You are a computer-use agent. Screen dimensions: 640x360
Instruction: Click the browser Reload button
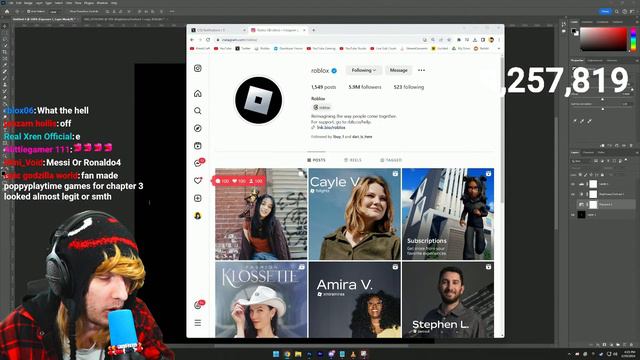[x=208, y=40]
